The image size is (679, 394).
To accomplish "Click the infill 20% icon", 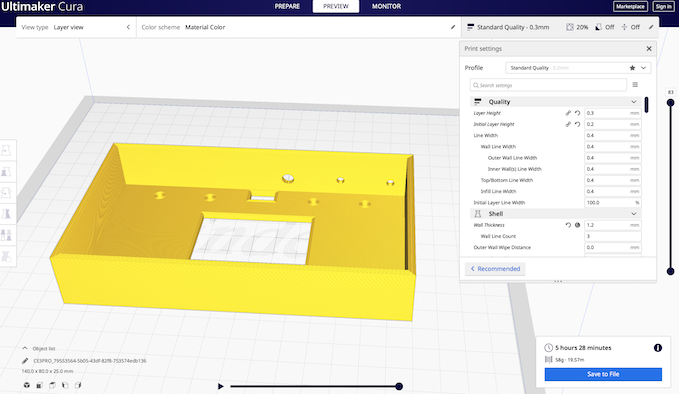I will click(x=570, y=27).
